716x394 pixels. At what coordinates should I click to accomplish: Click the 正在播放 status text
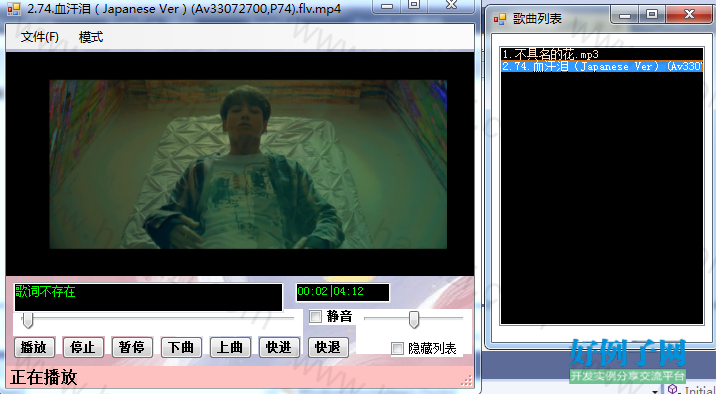(x=44, y=378)
